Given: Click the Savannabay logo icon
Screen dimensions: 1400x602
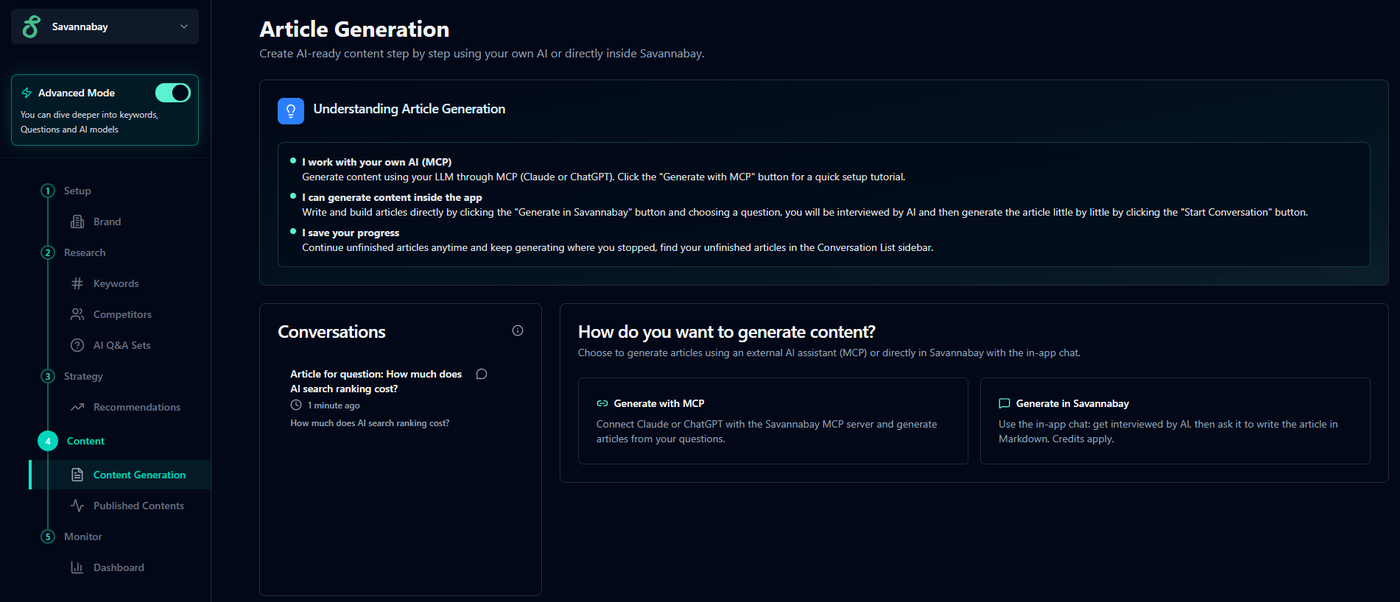Looking at the screenshot, I should [x=32, y=27].
